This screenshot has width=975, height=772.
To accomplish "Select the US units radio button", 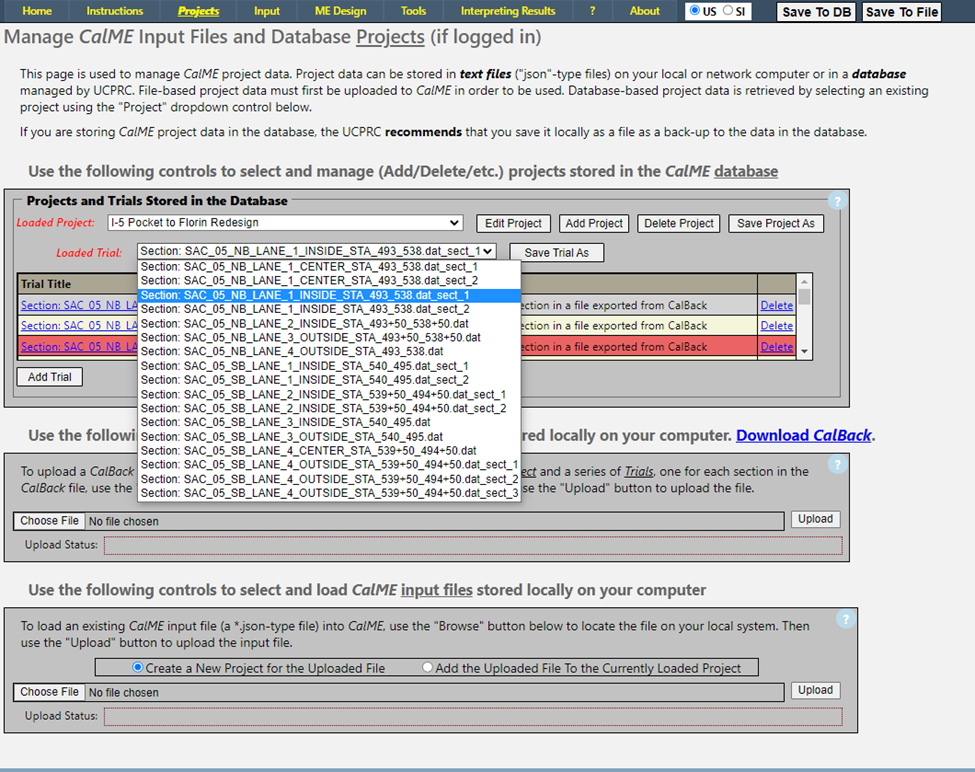I will click(x=695, y=11).
